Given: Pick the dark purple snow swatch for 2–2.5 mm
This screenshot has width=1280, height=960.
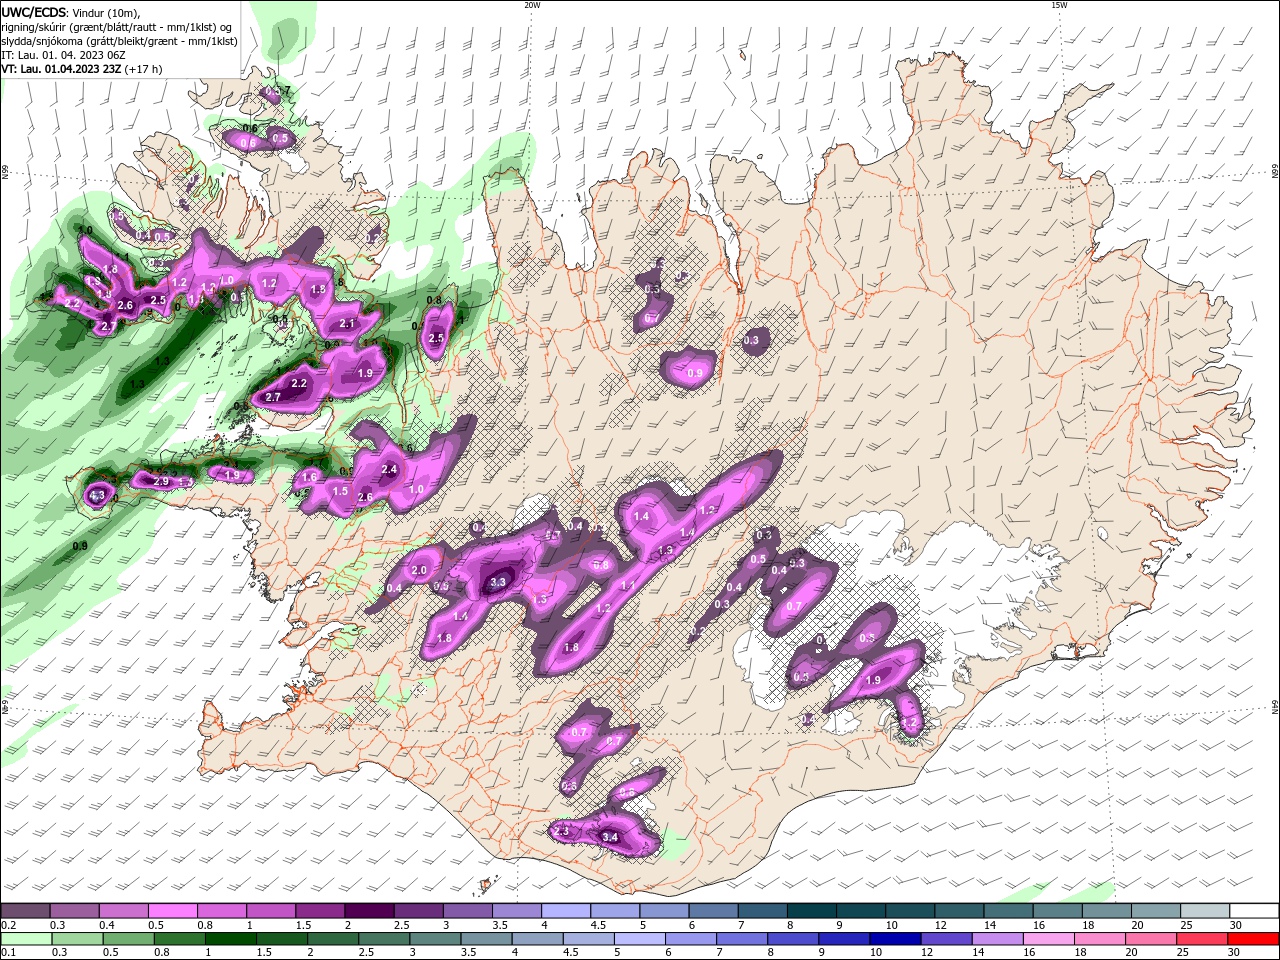Looking at the screenshot, I should point(369,911).
